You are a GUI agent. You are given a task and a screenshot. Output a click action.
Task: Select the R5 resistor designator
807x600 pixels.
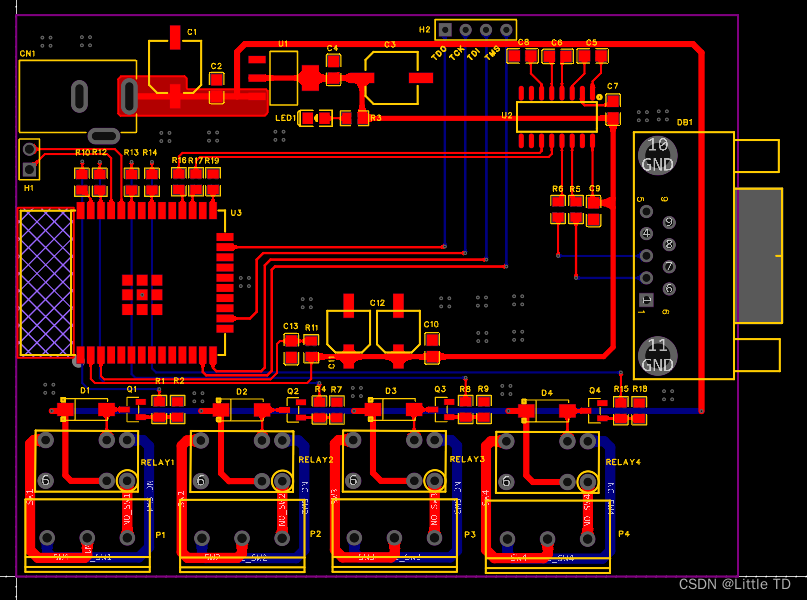tap(575, 189)
